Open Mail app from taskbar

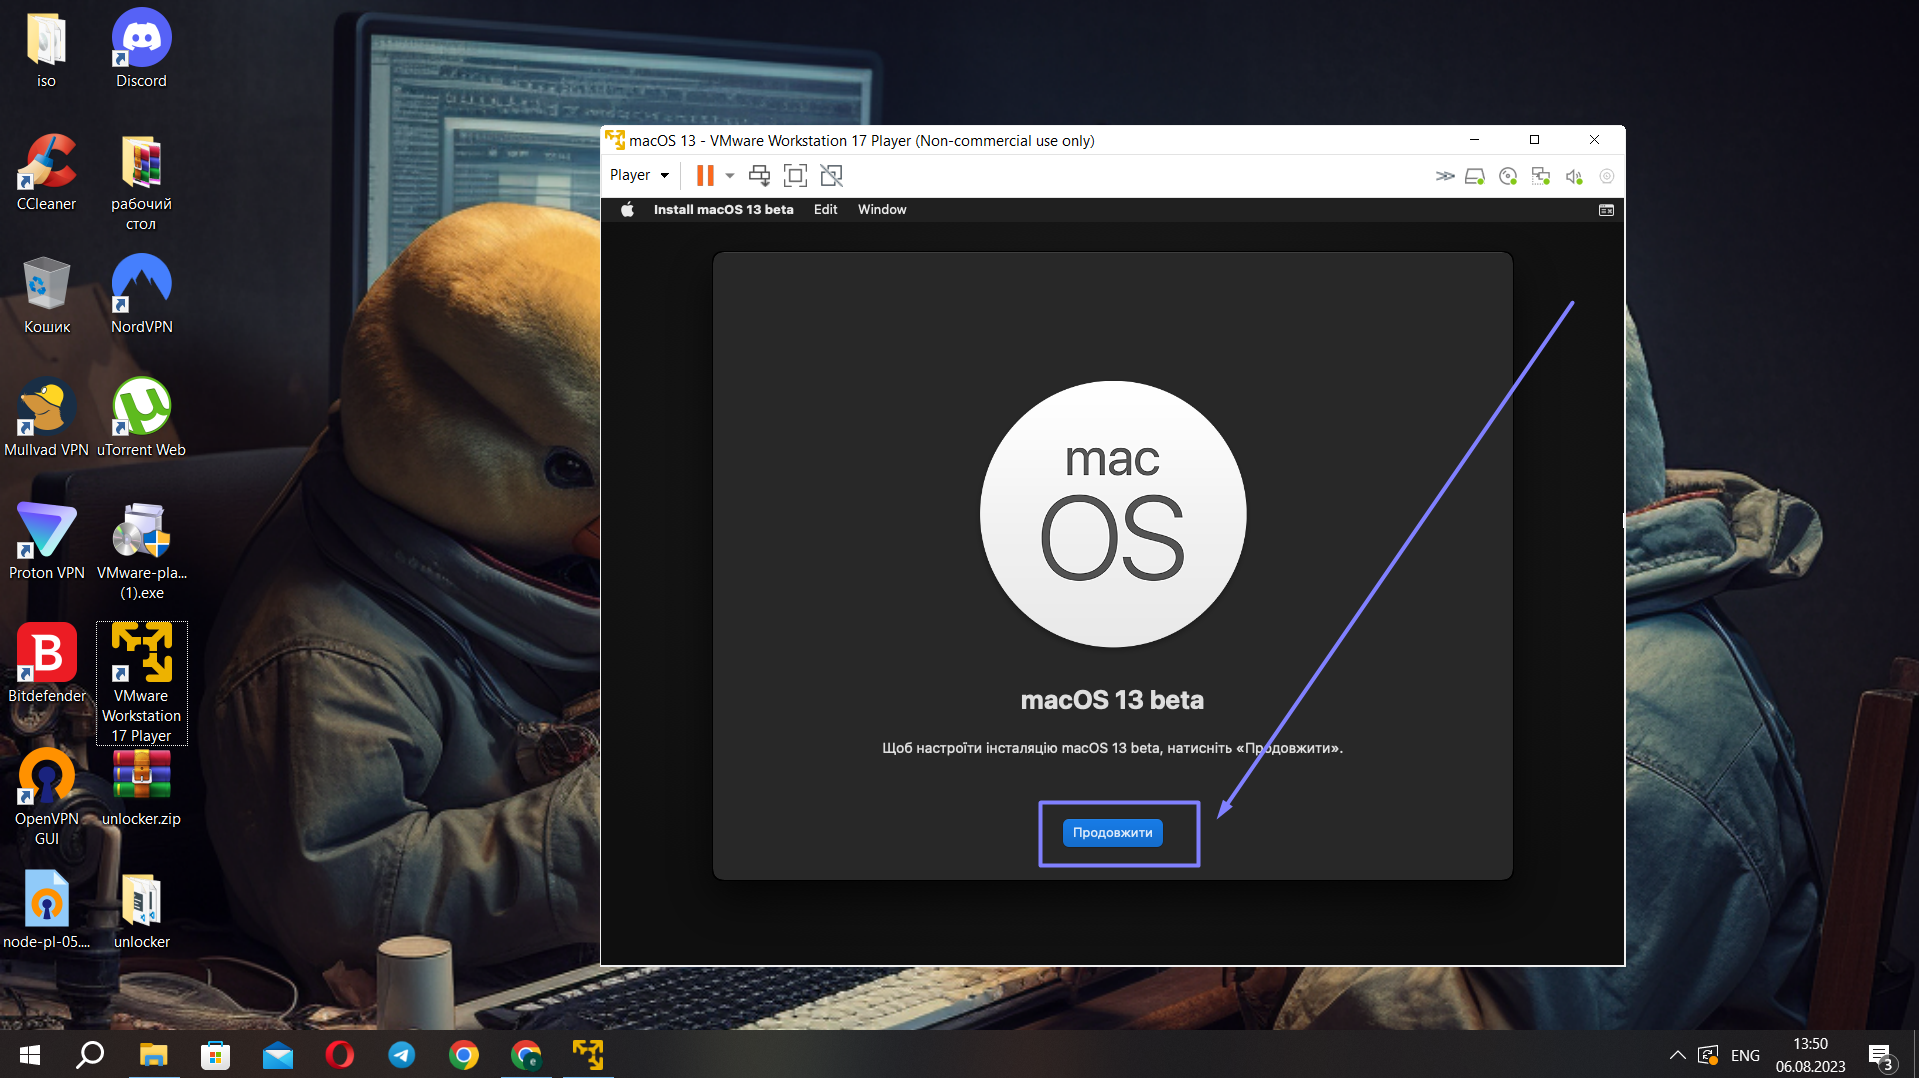[277, 1055]
